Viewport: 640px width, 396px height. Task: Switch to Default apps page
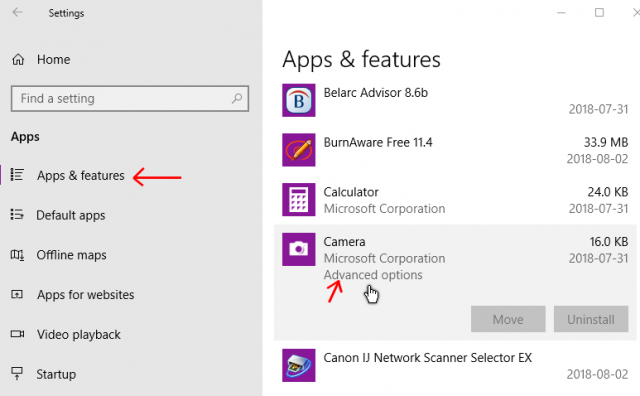[71, 215]
